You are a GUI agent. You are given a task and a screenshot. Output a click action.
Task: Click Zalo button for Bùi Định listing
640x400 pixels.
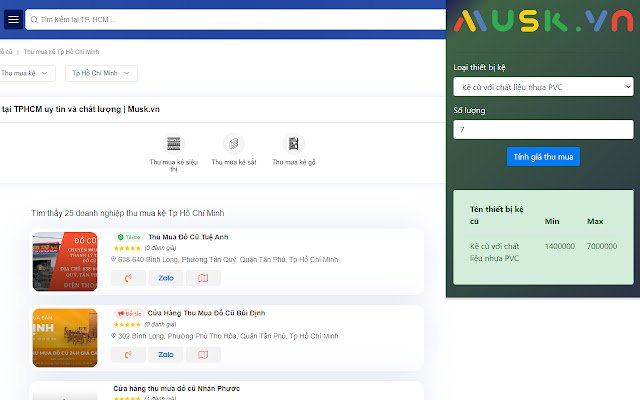pyautogui.click(x=166, y=354)
